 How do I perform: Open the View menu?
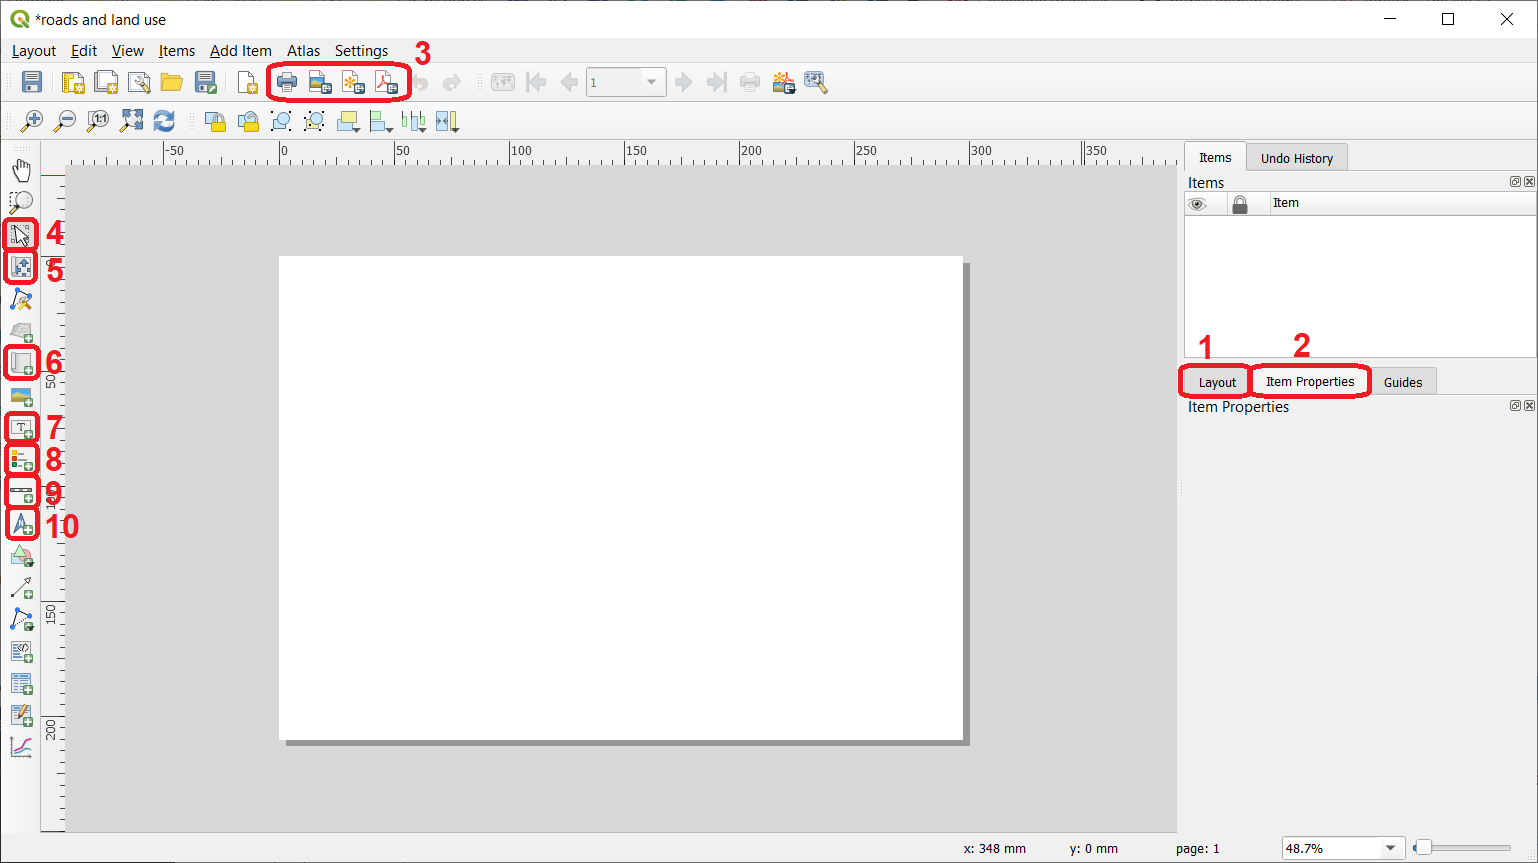click(128, 51)
